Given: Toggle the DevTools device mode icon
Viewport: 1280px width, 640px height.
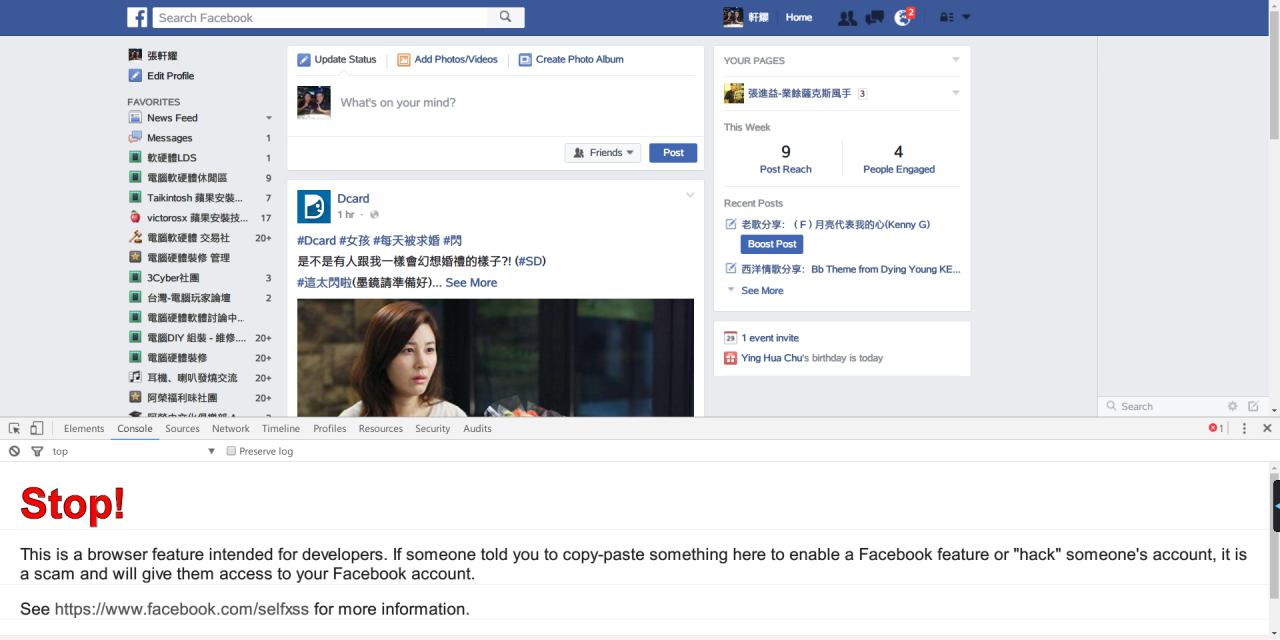Looking at the screenshot, I should (37, 428).
